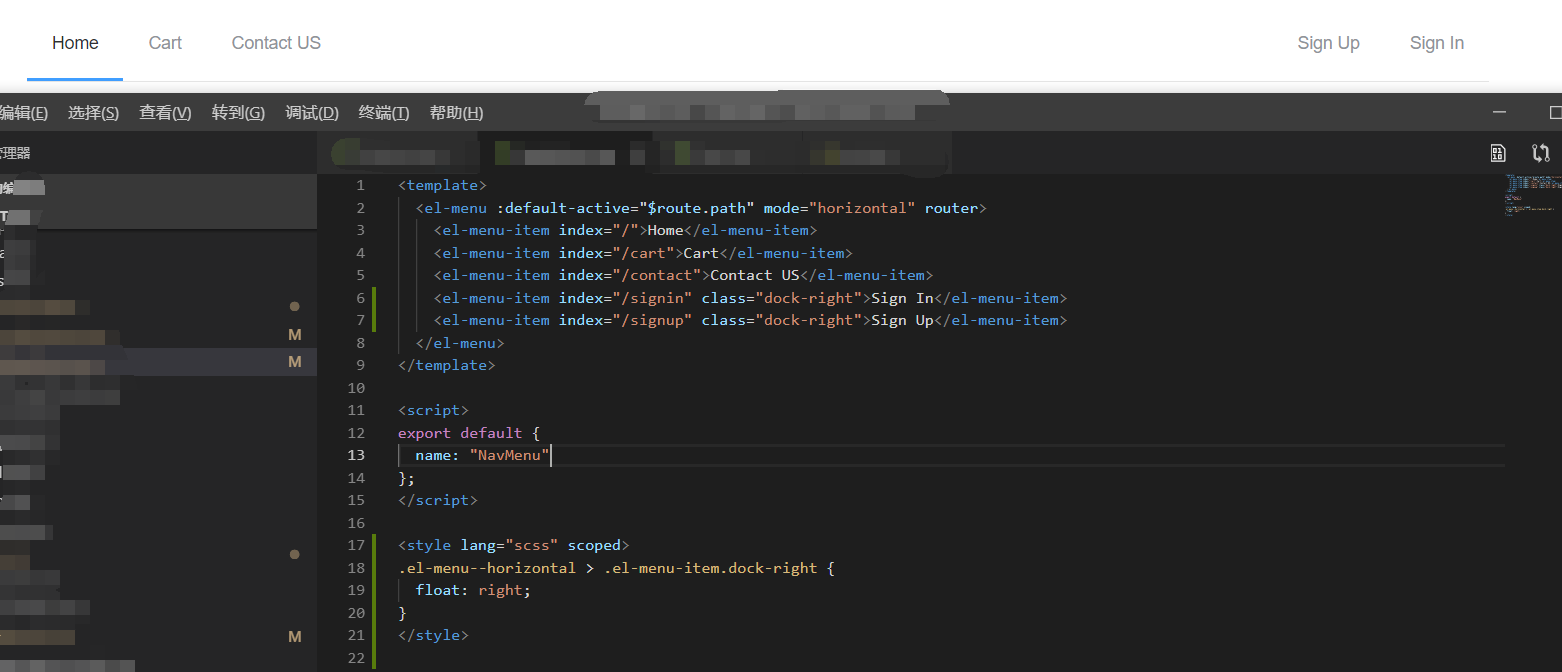Click the code text Home on line 3
Viewport: 1562px width, 672px height.
(666, 230)
